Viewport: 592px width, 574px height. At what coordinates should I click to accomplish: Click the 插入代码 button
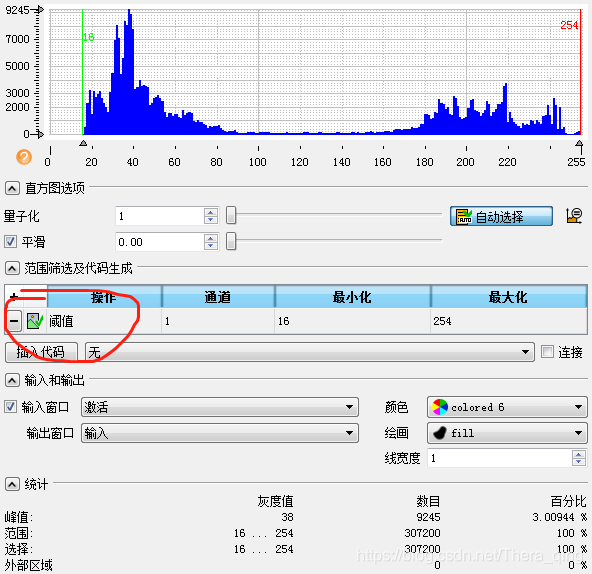coord(41,352)
